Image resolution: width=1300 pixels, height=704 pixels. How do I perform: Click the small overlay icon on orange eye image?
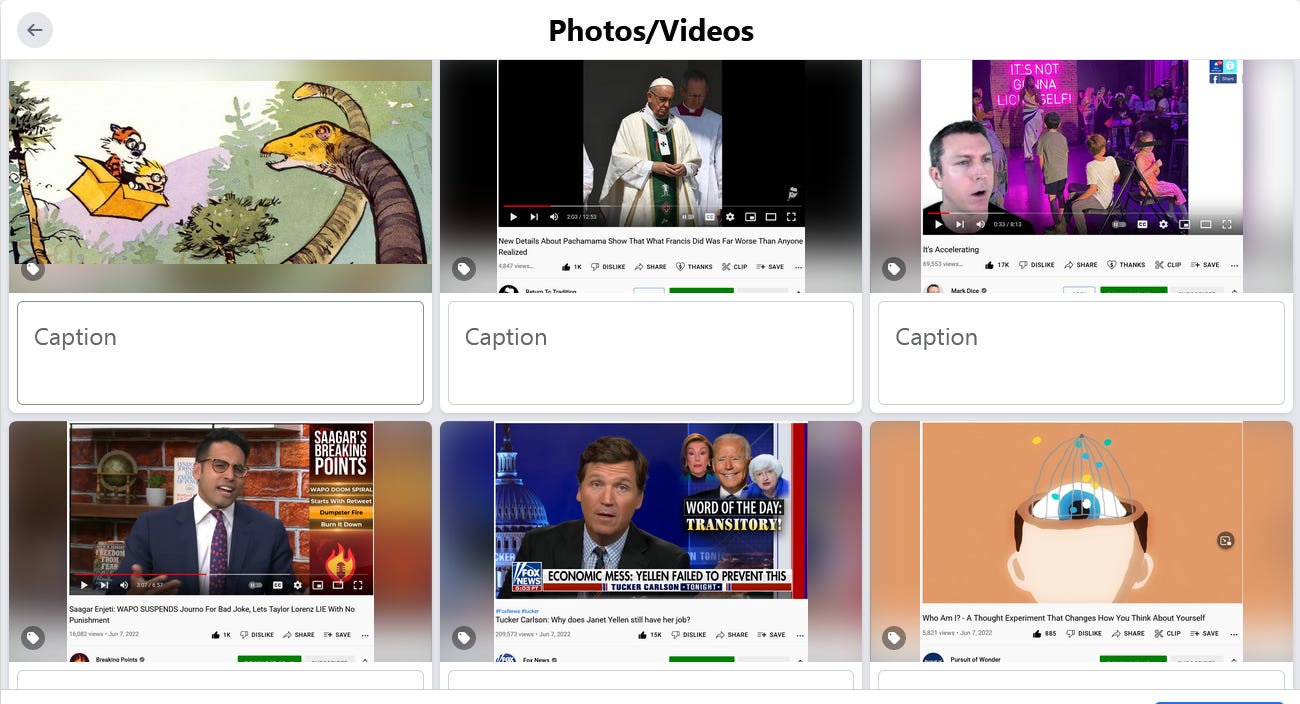[x=1225, y=541]
